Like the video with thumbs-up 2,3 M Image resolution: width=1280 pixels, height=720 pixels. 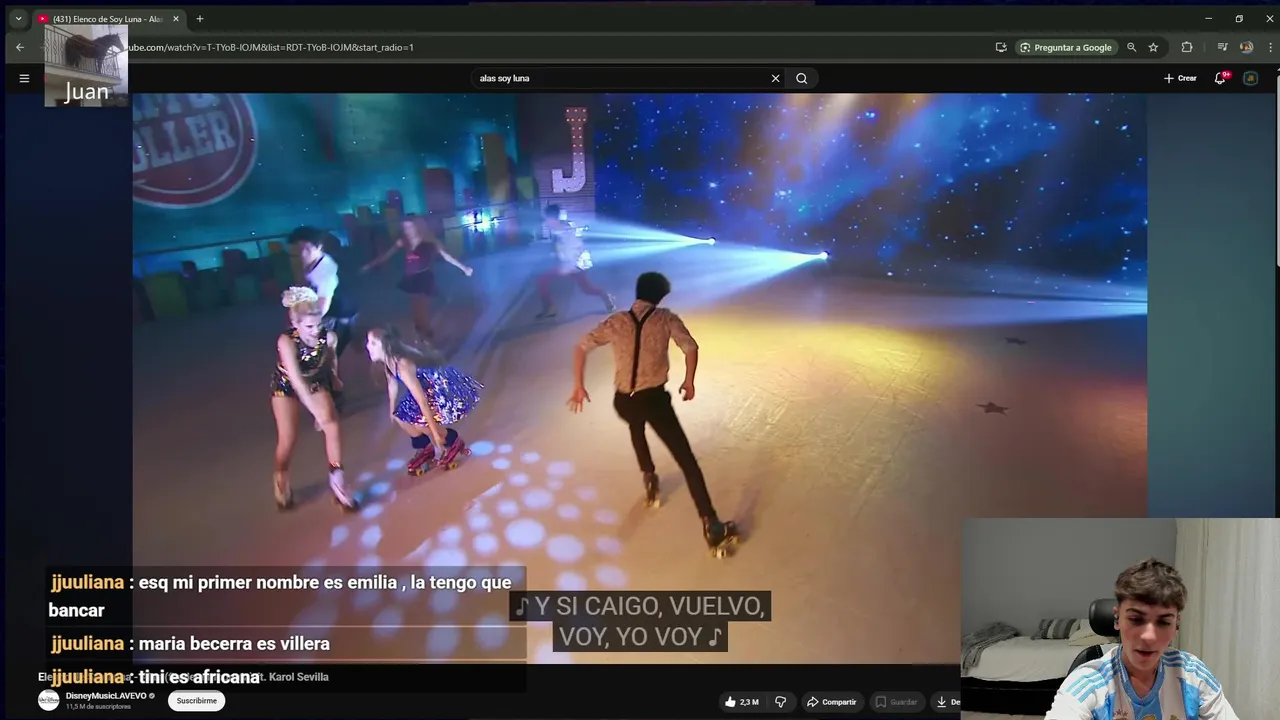coord(741,702)
